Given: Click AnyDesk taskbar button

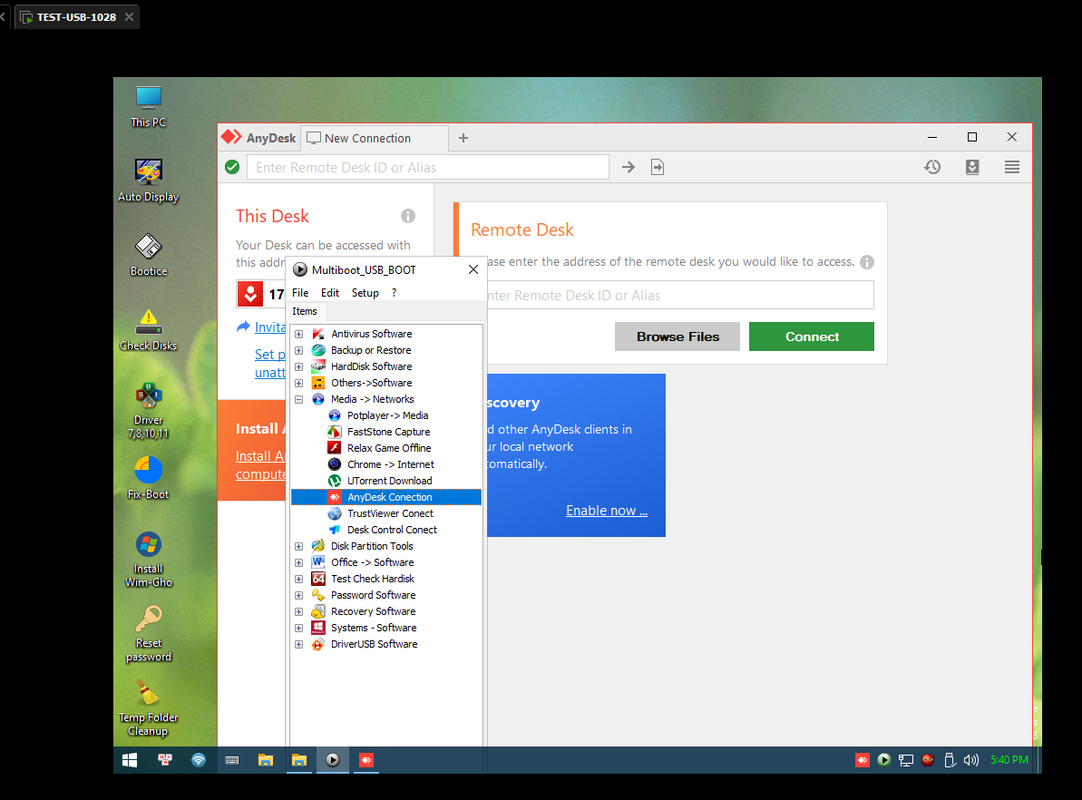Looking at the screenshot, I should click(x=366, y=760).
